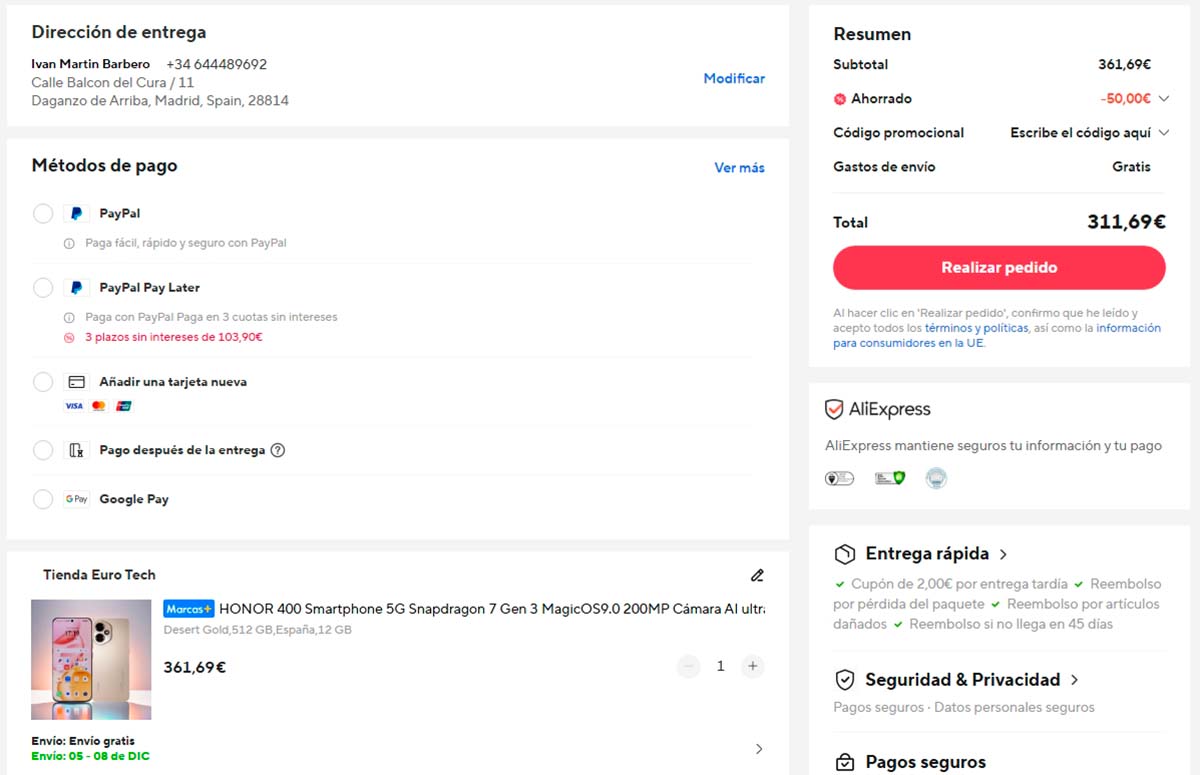Expand the Ahorrado savings details chevron
Image resolution: width=1200 pixels, height=775 pixels.
point(1163,99)
